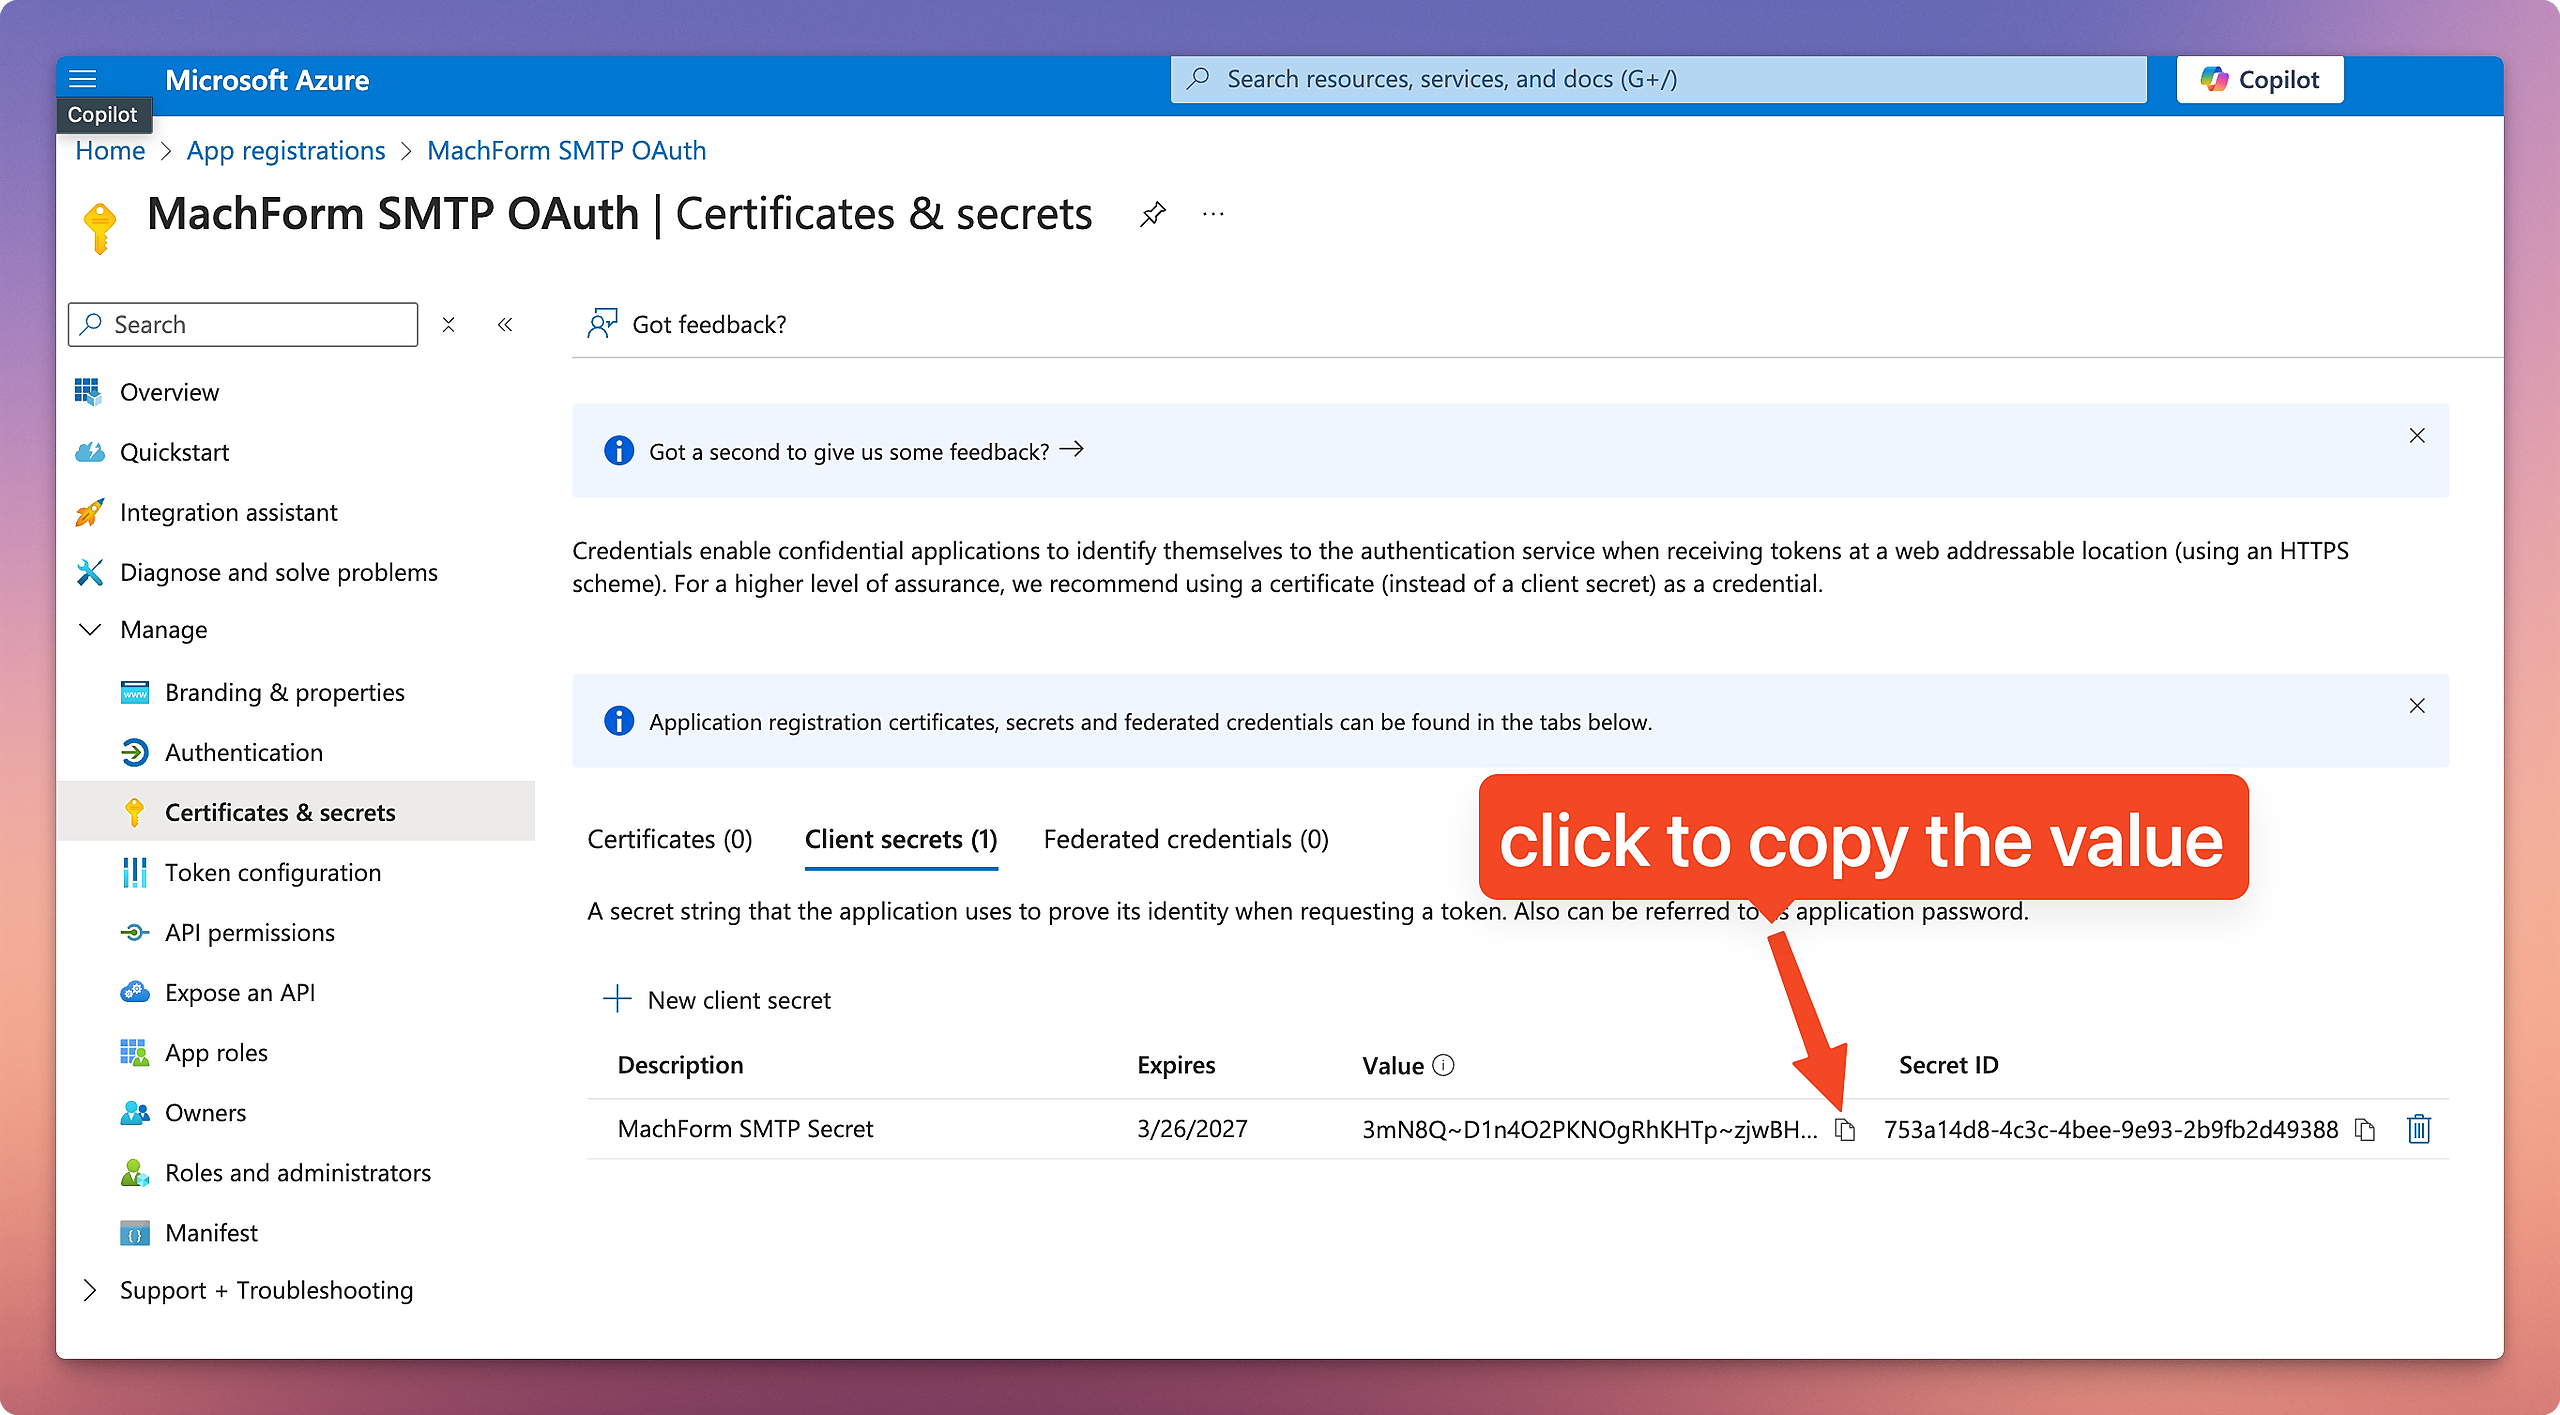2560x1415 pixels.
Task: Expand Support + Troubleshooting section
Action: pyautogui.click(x=90, y=1290)
